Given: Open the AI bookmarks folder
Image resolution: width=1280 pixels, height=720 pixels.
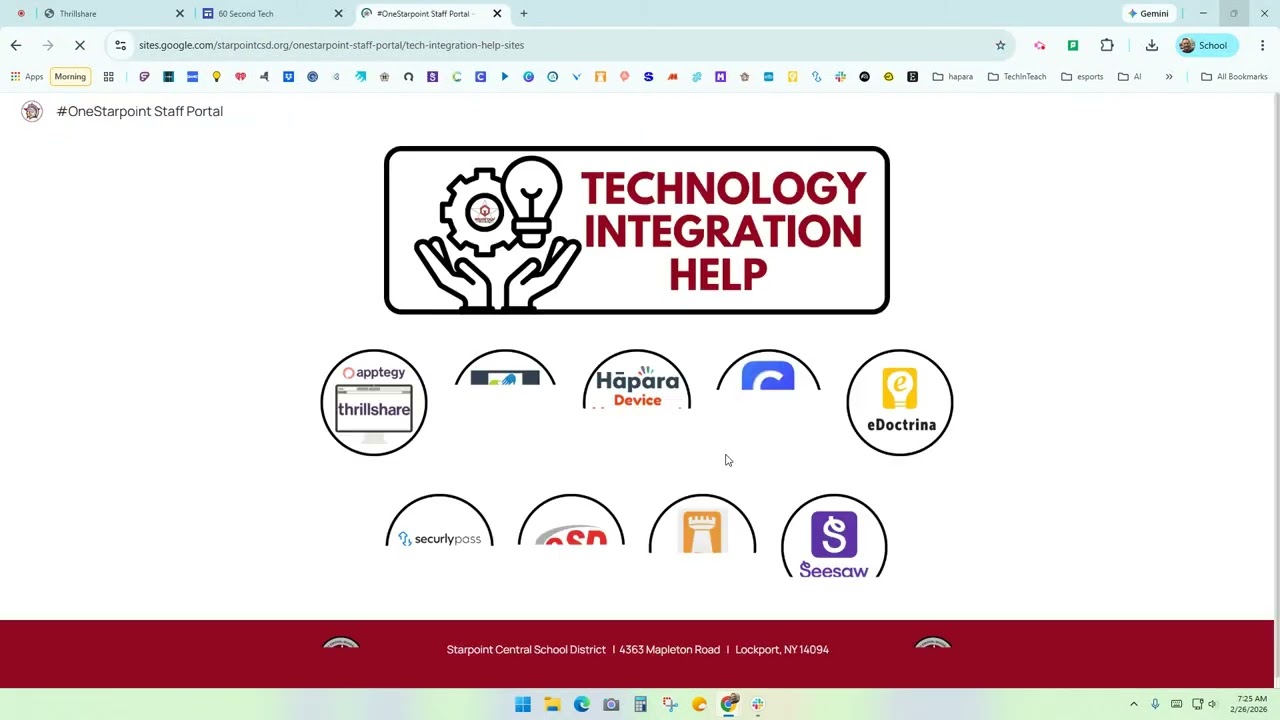Looking at the screenshot, I should pyautogui.click(x=1130, y=77).
